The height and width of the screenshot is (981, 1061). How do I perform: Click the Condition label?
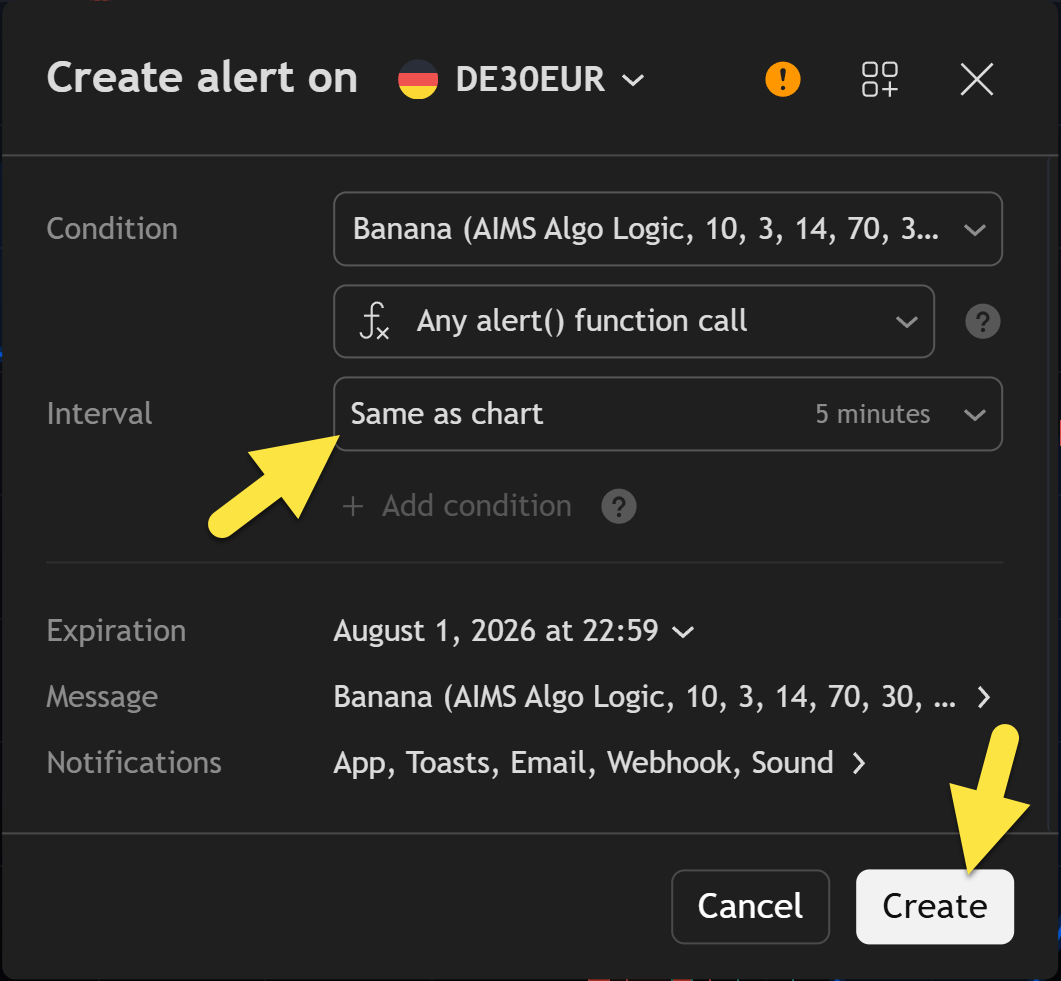[x=112, y=229]
